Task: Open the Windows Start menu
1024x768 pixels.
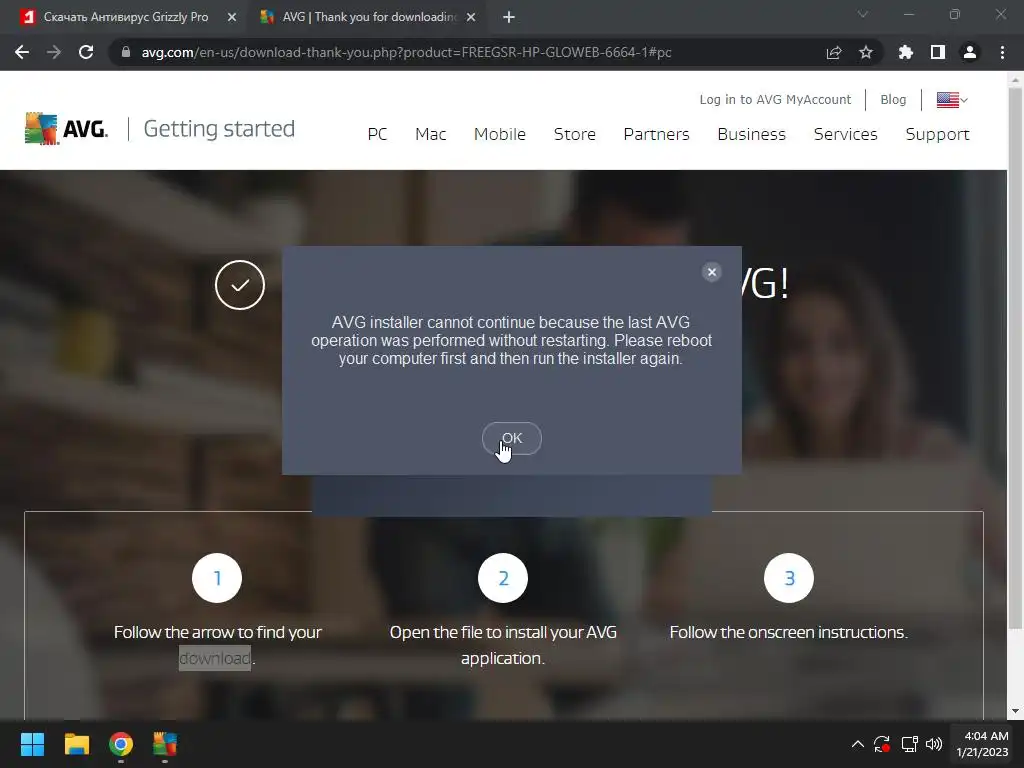Action: pyautogui.click(x=32, y=744)
